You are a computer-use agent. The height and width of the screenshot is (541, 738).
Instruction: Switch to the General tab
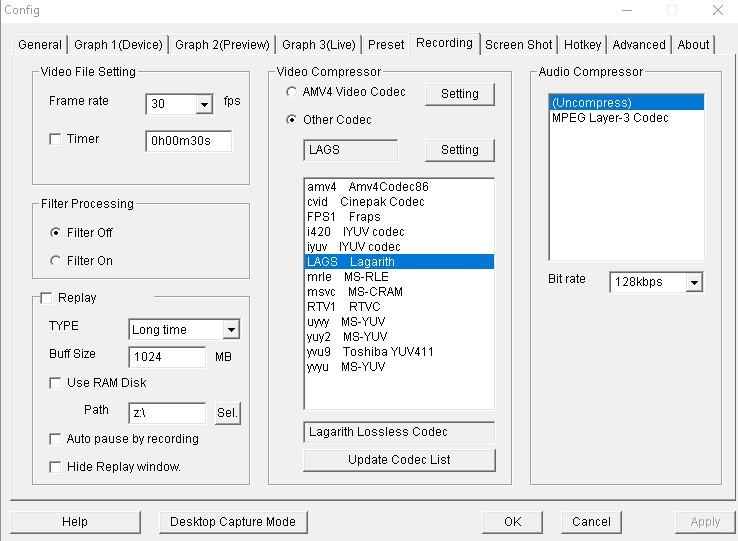[40, 45]
